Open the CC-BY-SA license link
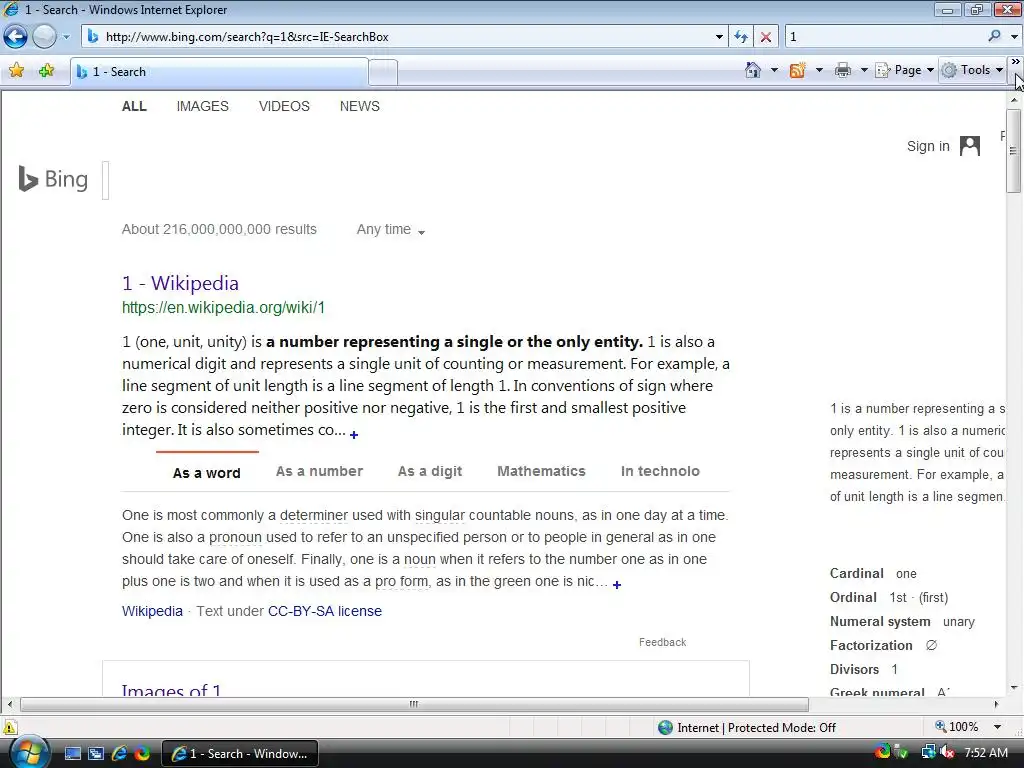Screen dimensions: 1024x768 pos(325,611)
